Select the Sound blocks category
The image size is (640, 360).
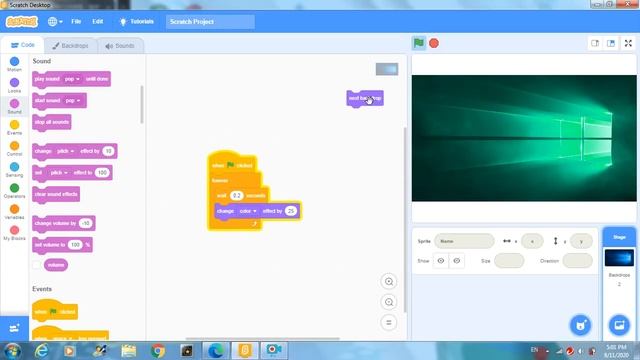tap(14, 106)
